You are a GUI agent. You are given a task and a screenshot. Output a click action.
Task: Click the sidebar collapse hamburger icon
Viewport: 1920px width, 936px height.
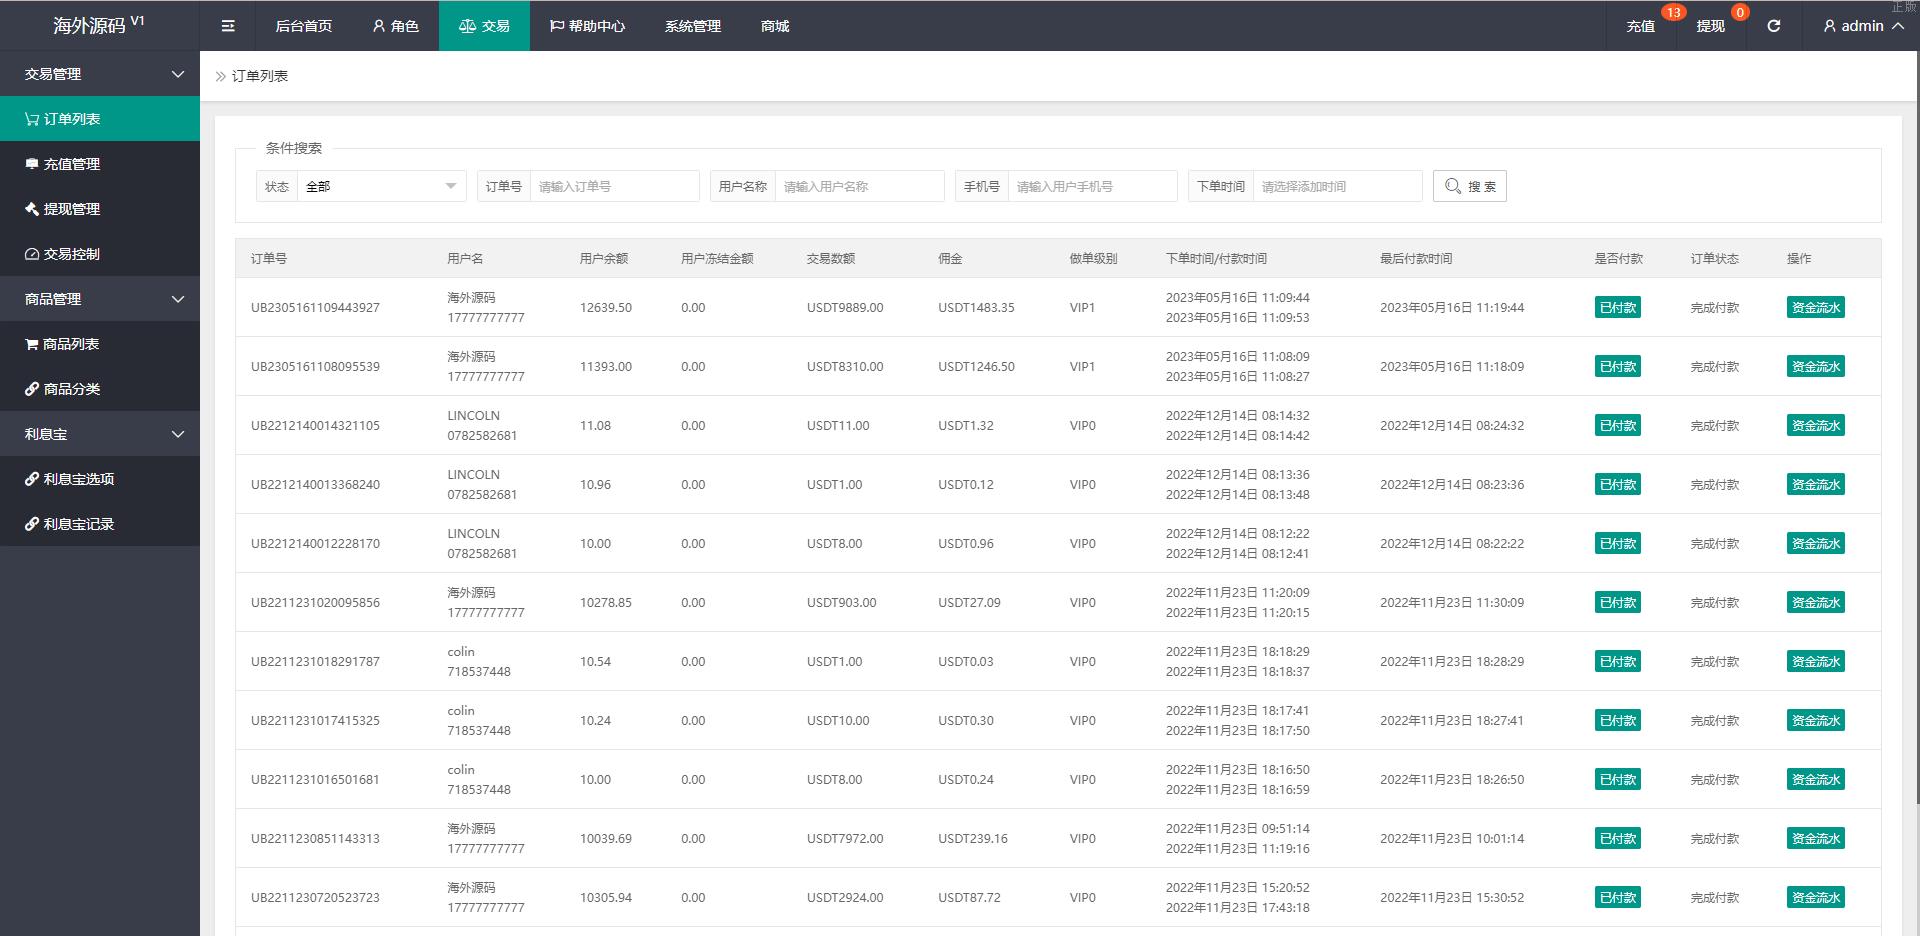point(228,26)
